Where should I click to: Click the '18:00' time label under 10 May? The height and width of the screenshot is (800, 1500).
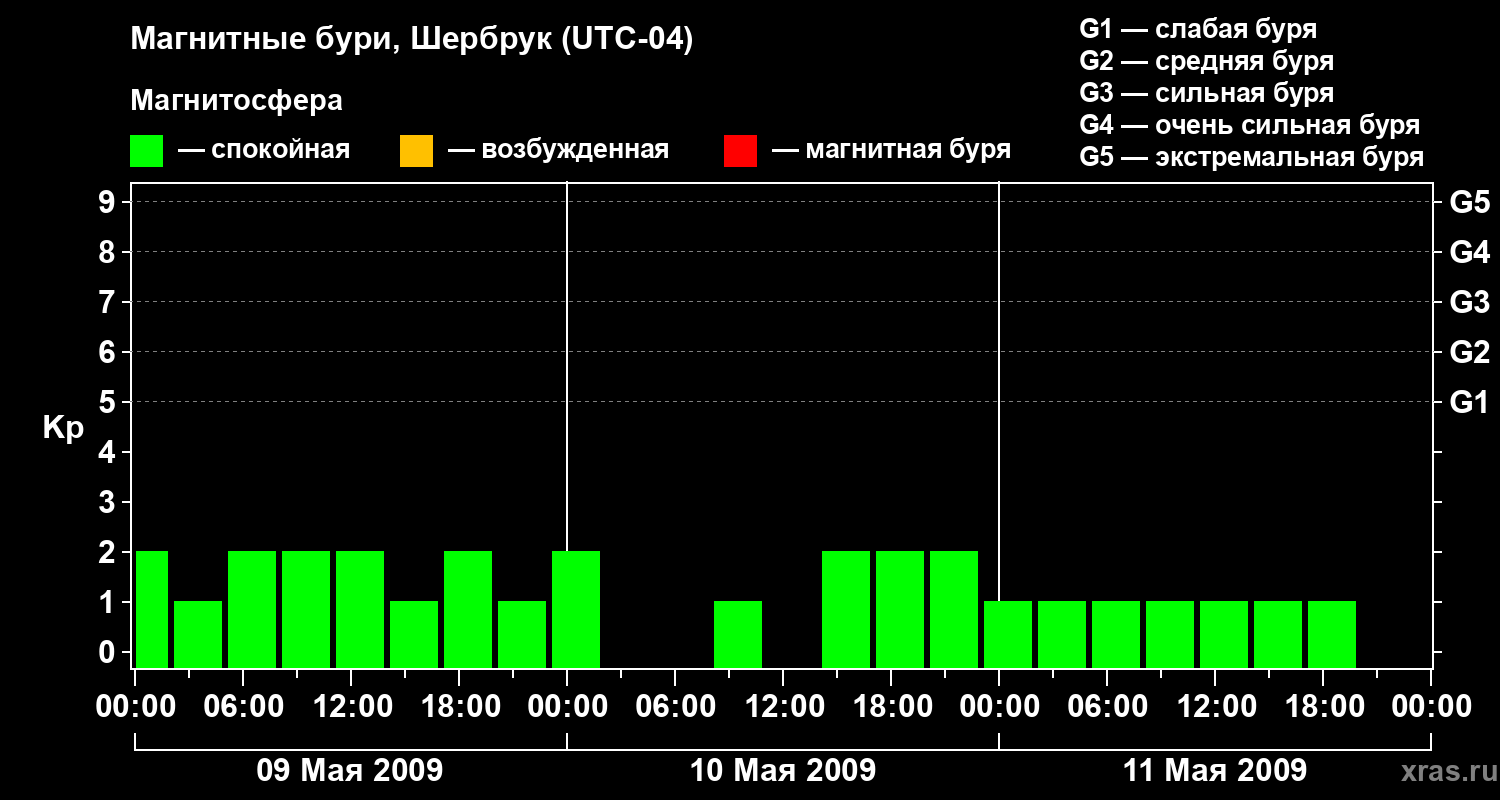(x=891, y=707)
